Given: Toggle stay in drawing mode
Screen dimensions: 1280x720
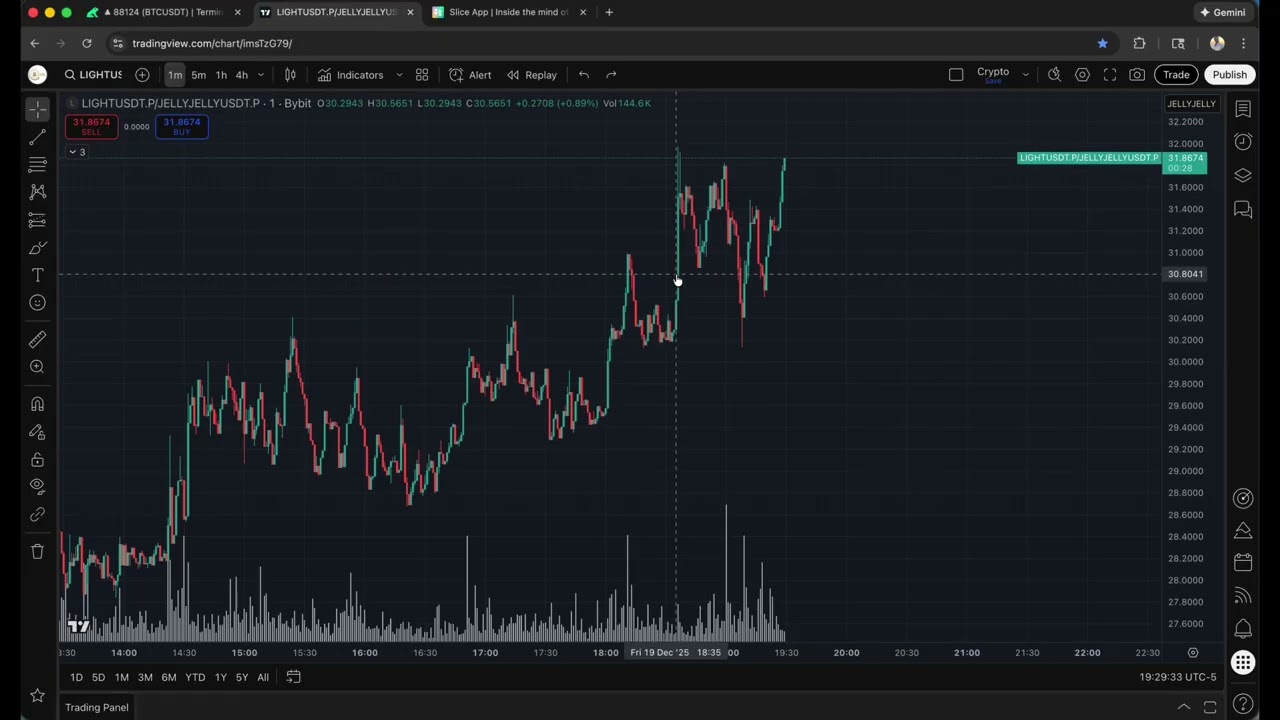Looking at the screenshot, I should pos(37,432).
